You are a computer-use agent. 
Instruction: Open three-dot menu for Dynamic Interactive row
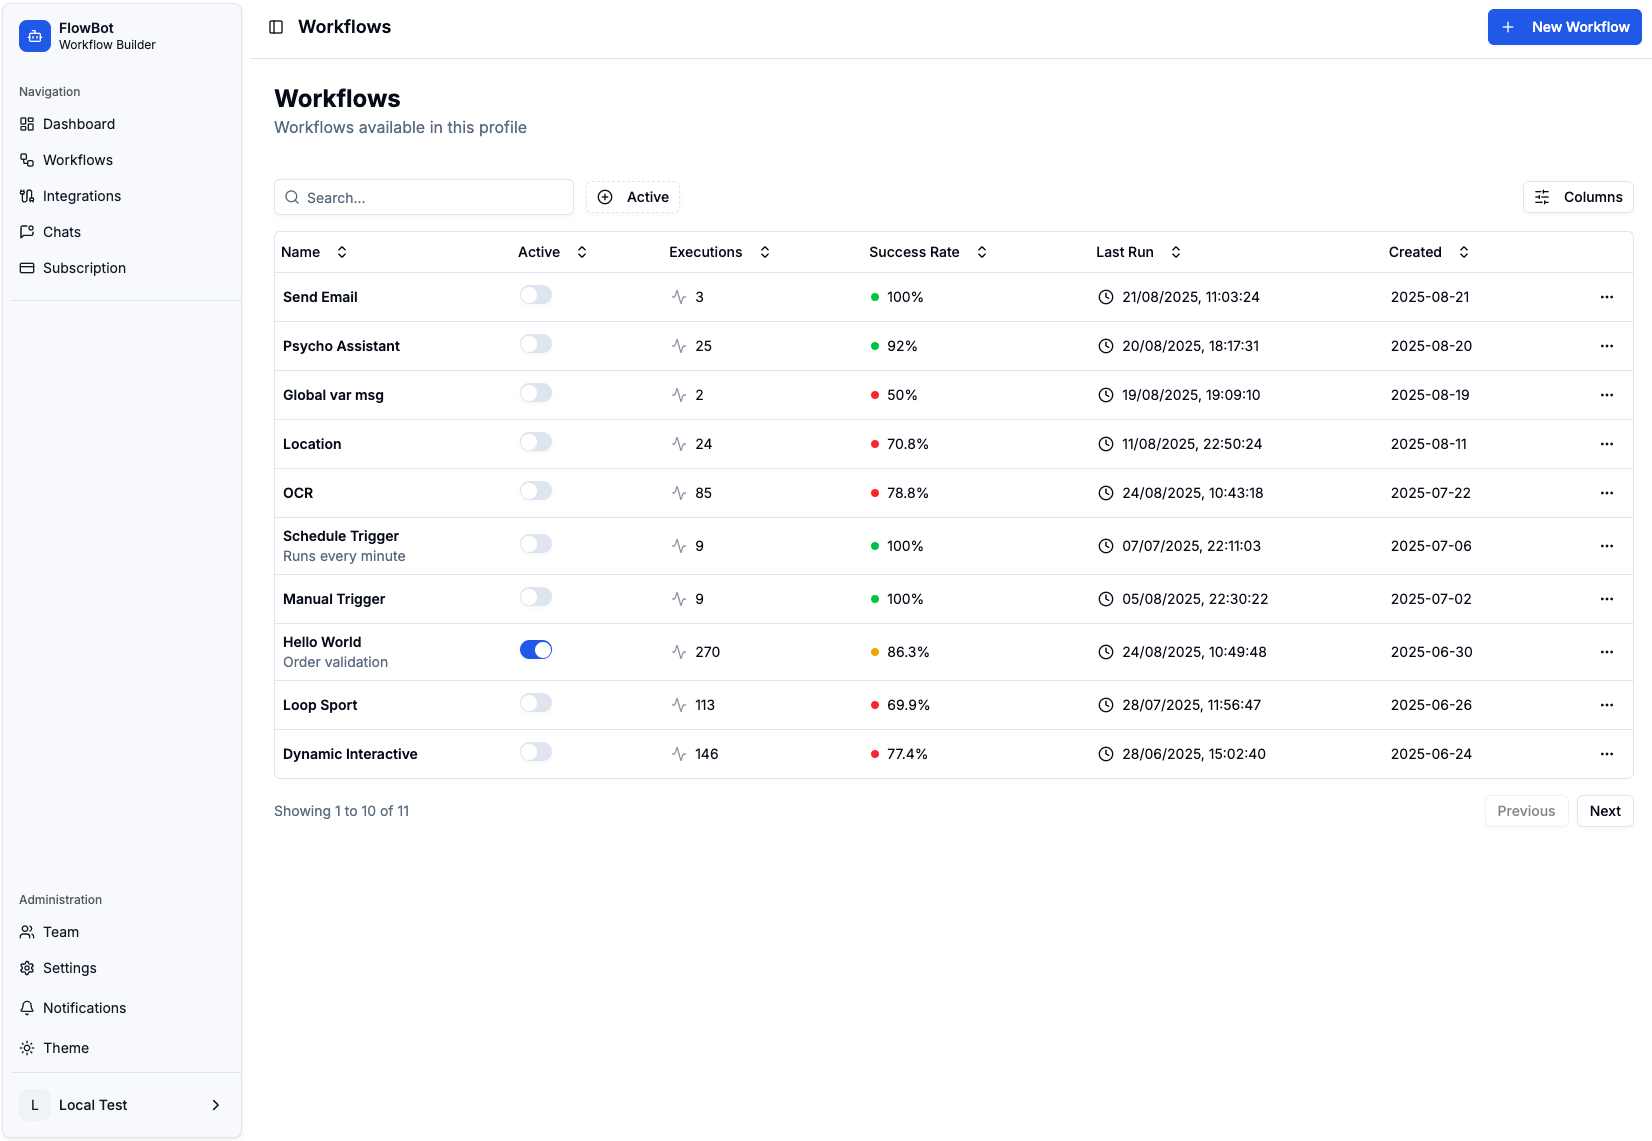click(1606, 754)
